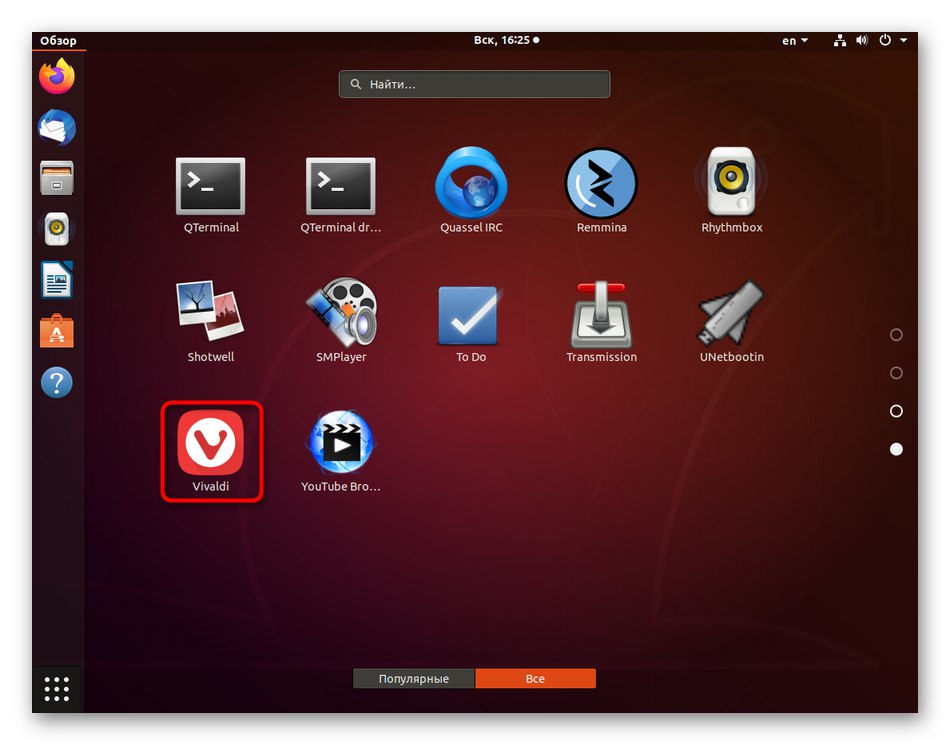Viewport: 950px width, 745px height.
Task: Open the network status icon
Action: 839,41
